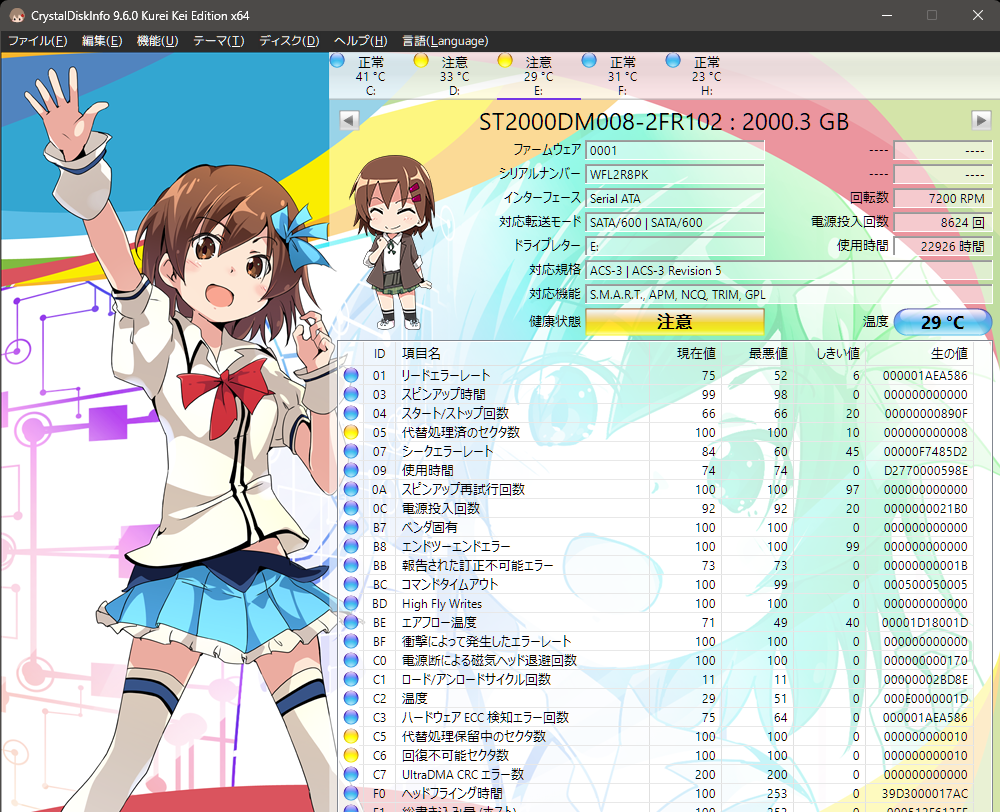Click yellow caution icon for ID C6
This screenshot has height=812, width=1000.
click(351, 755)
